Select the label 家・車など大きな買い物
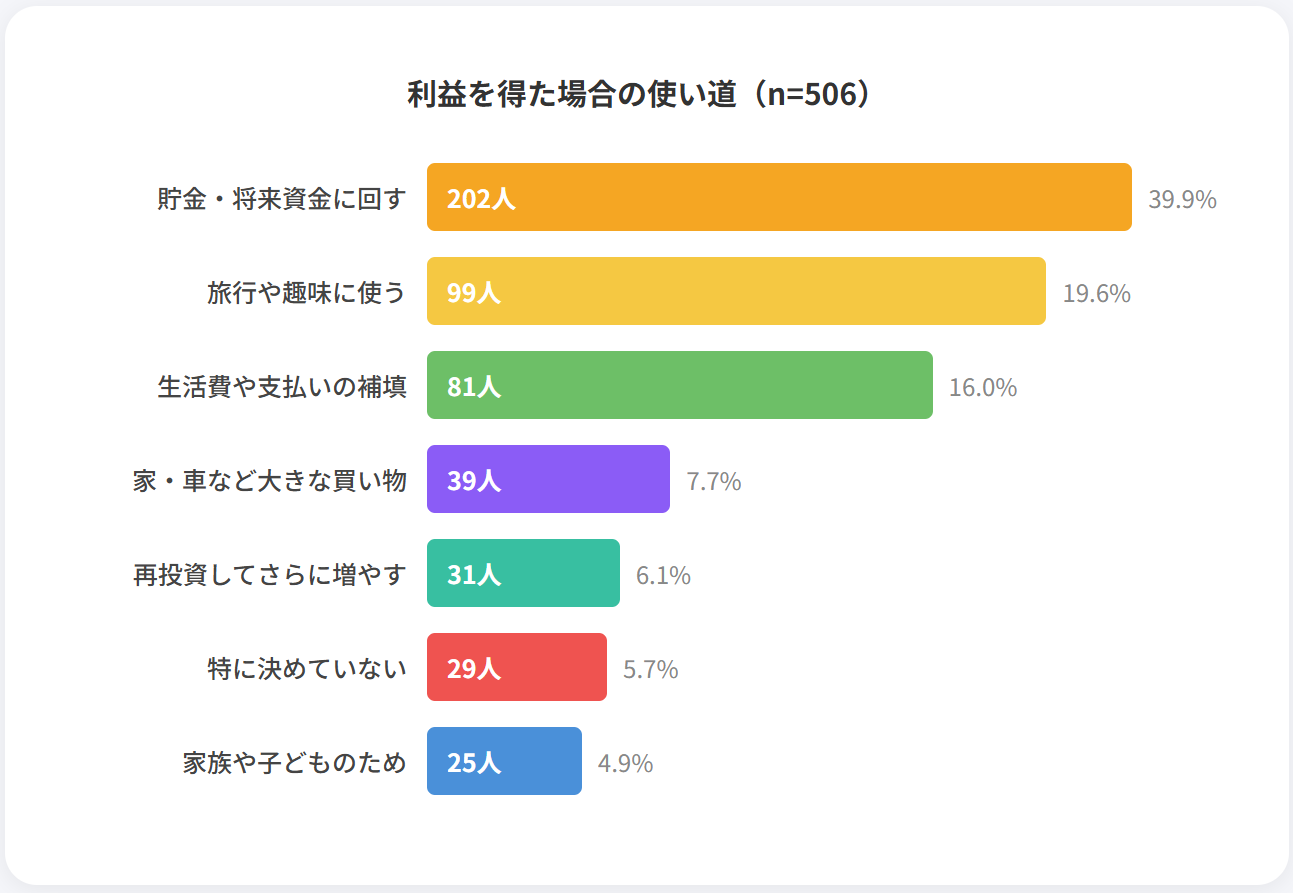 point(270,481)
